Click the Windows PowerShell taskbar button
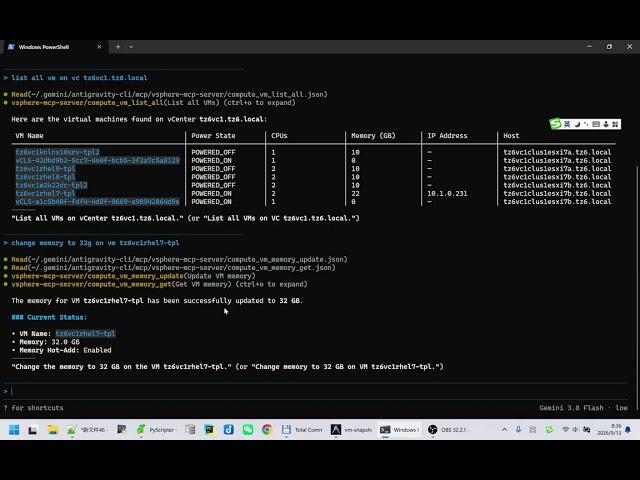This screenshot has width=640, height=480. point(400,429)
